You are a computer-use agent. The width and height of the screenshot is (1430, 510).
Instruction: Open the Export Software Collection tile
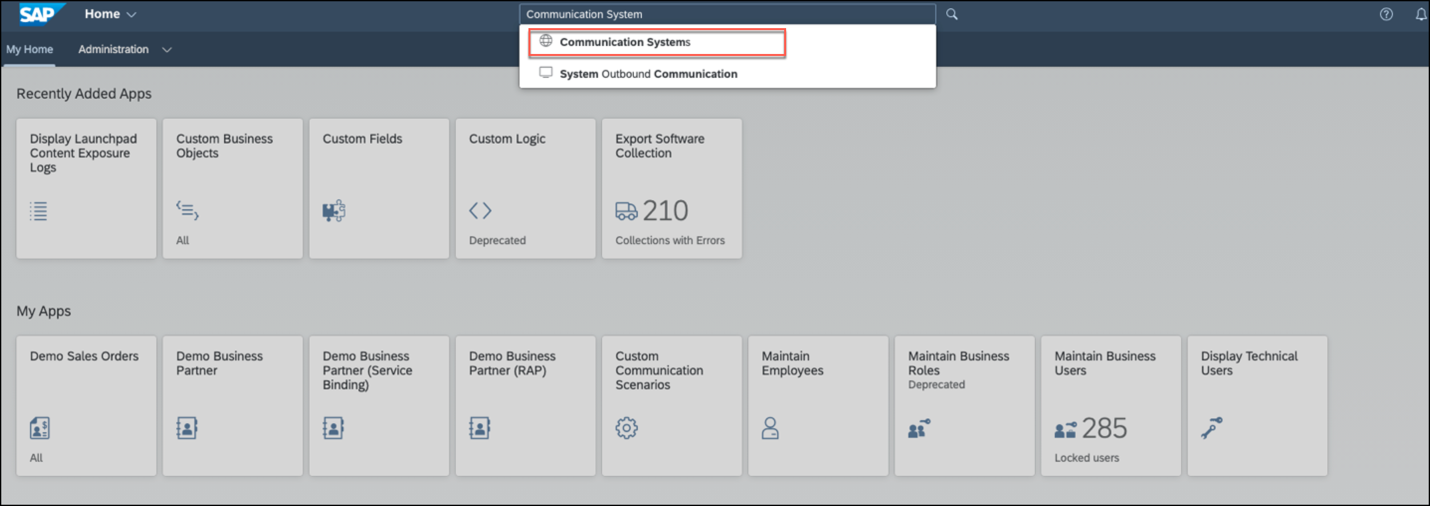672,189
